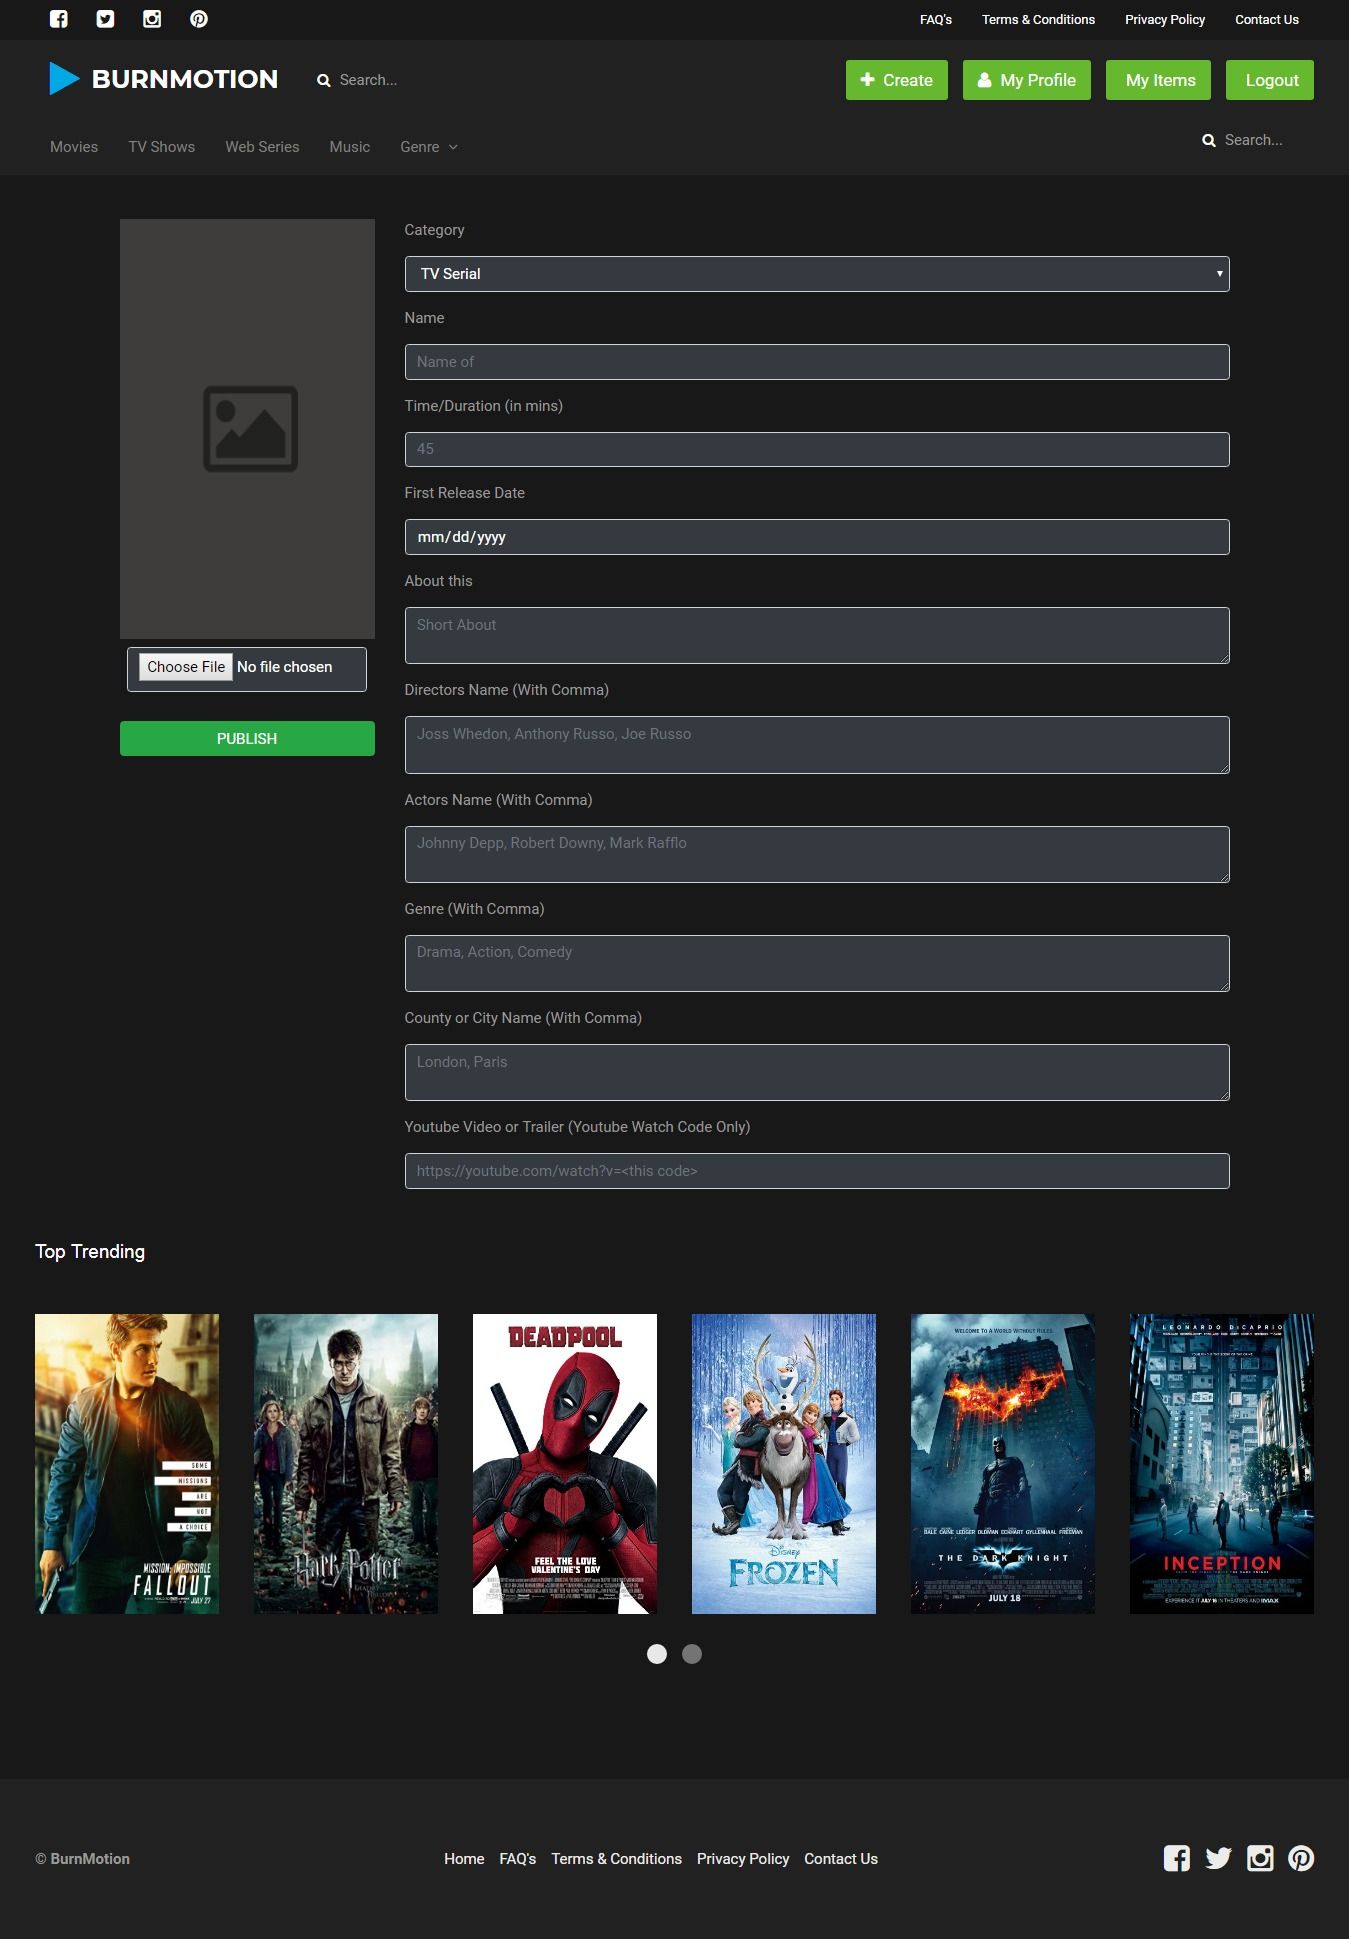
Task: Open Mission Impossible Fallout poster
Action: point(127,1464)
